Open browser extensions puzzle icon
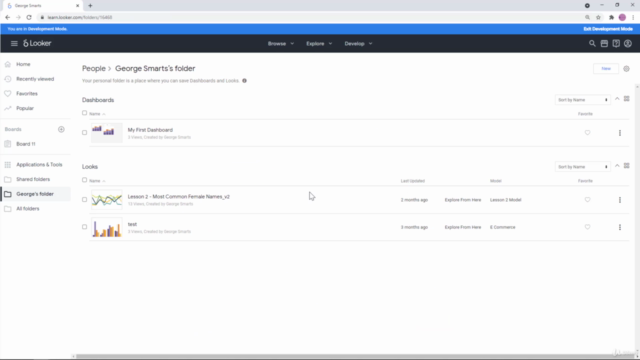The height and width of the screenshot is (360, 640). (611, 18)
